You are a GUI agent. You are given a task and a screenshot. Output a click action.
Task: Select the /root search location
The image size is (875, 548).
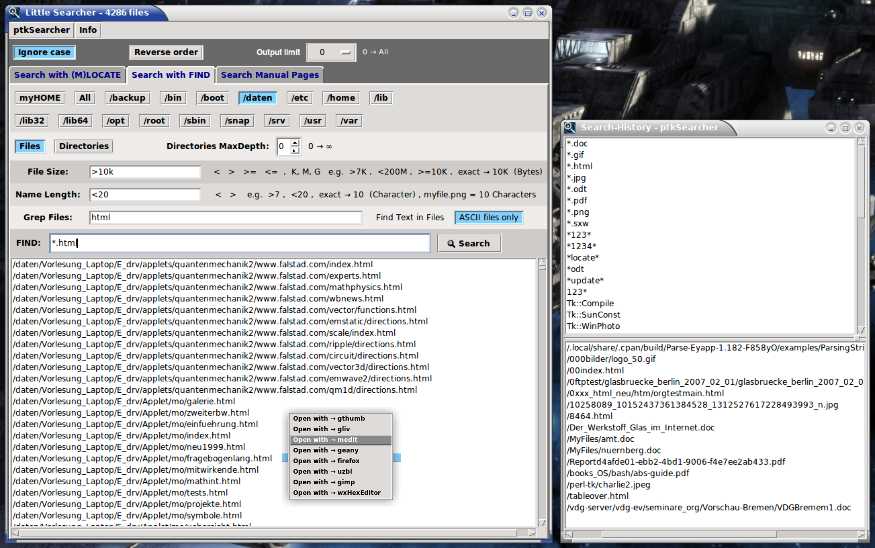[154, 121]
